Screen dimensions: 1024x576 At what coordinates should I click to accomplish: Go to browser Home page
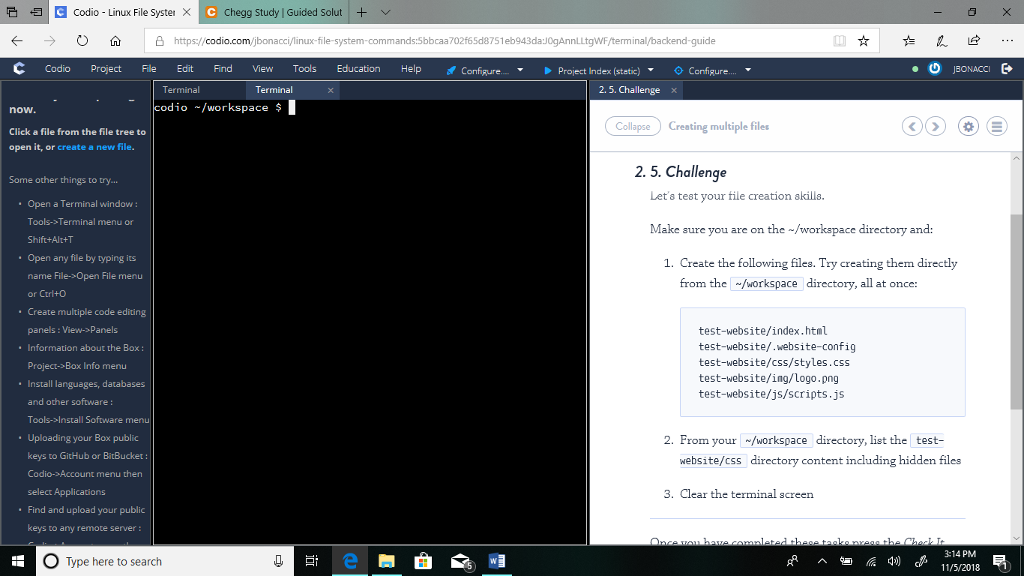click(x=115, y=40)
